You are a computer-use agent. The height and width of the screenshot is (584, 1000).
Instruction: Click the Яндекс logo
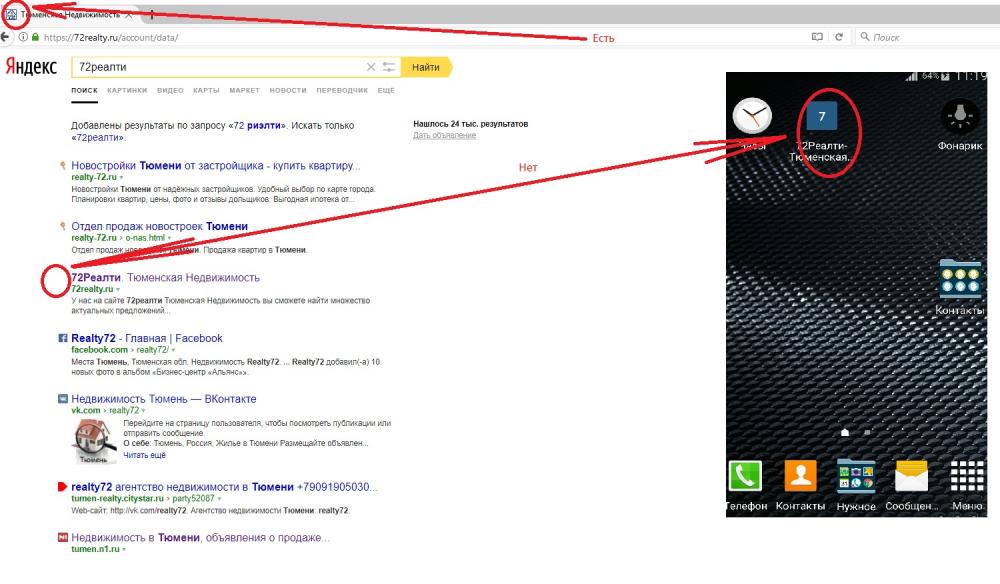click(x=31, y=66)
